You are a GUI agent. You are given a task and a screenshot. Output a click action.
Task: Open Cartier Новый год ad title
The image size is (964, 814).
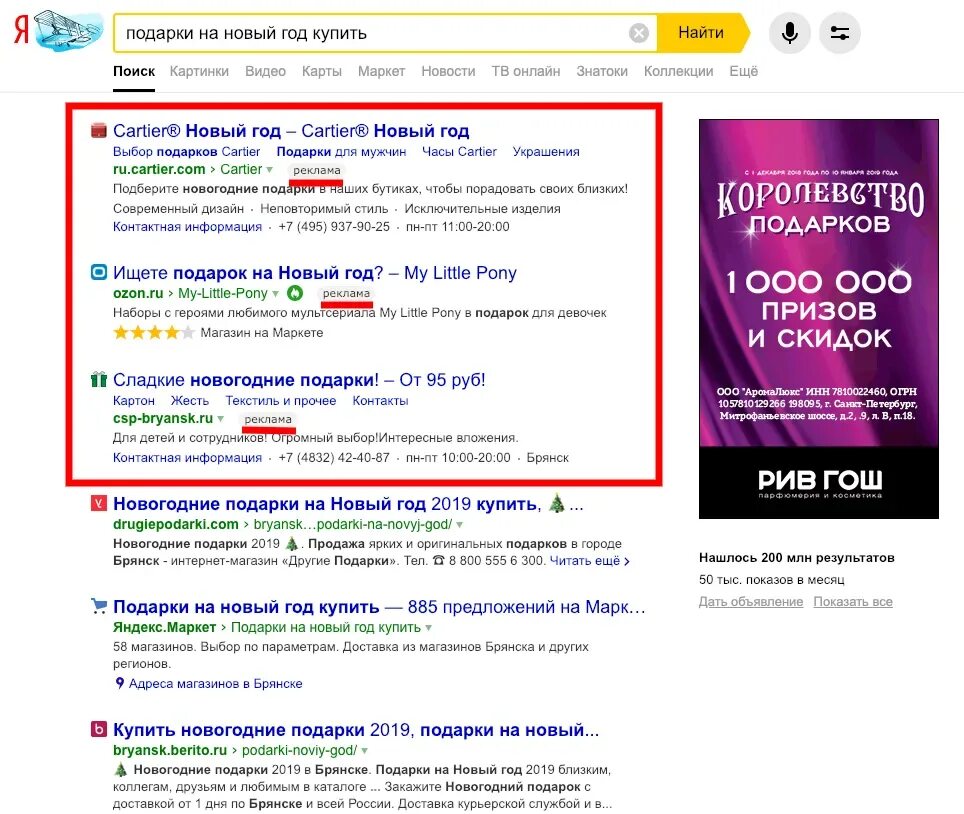pyautogui.click(x=291, y=130)
